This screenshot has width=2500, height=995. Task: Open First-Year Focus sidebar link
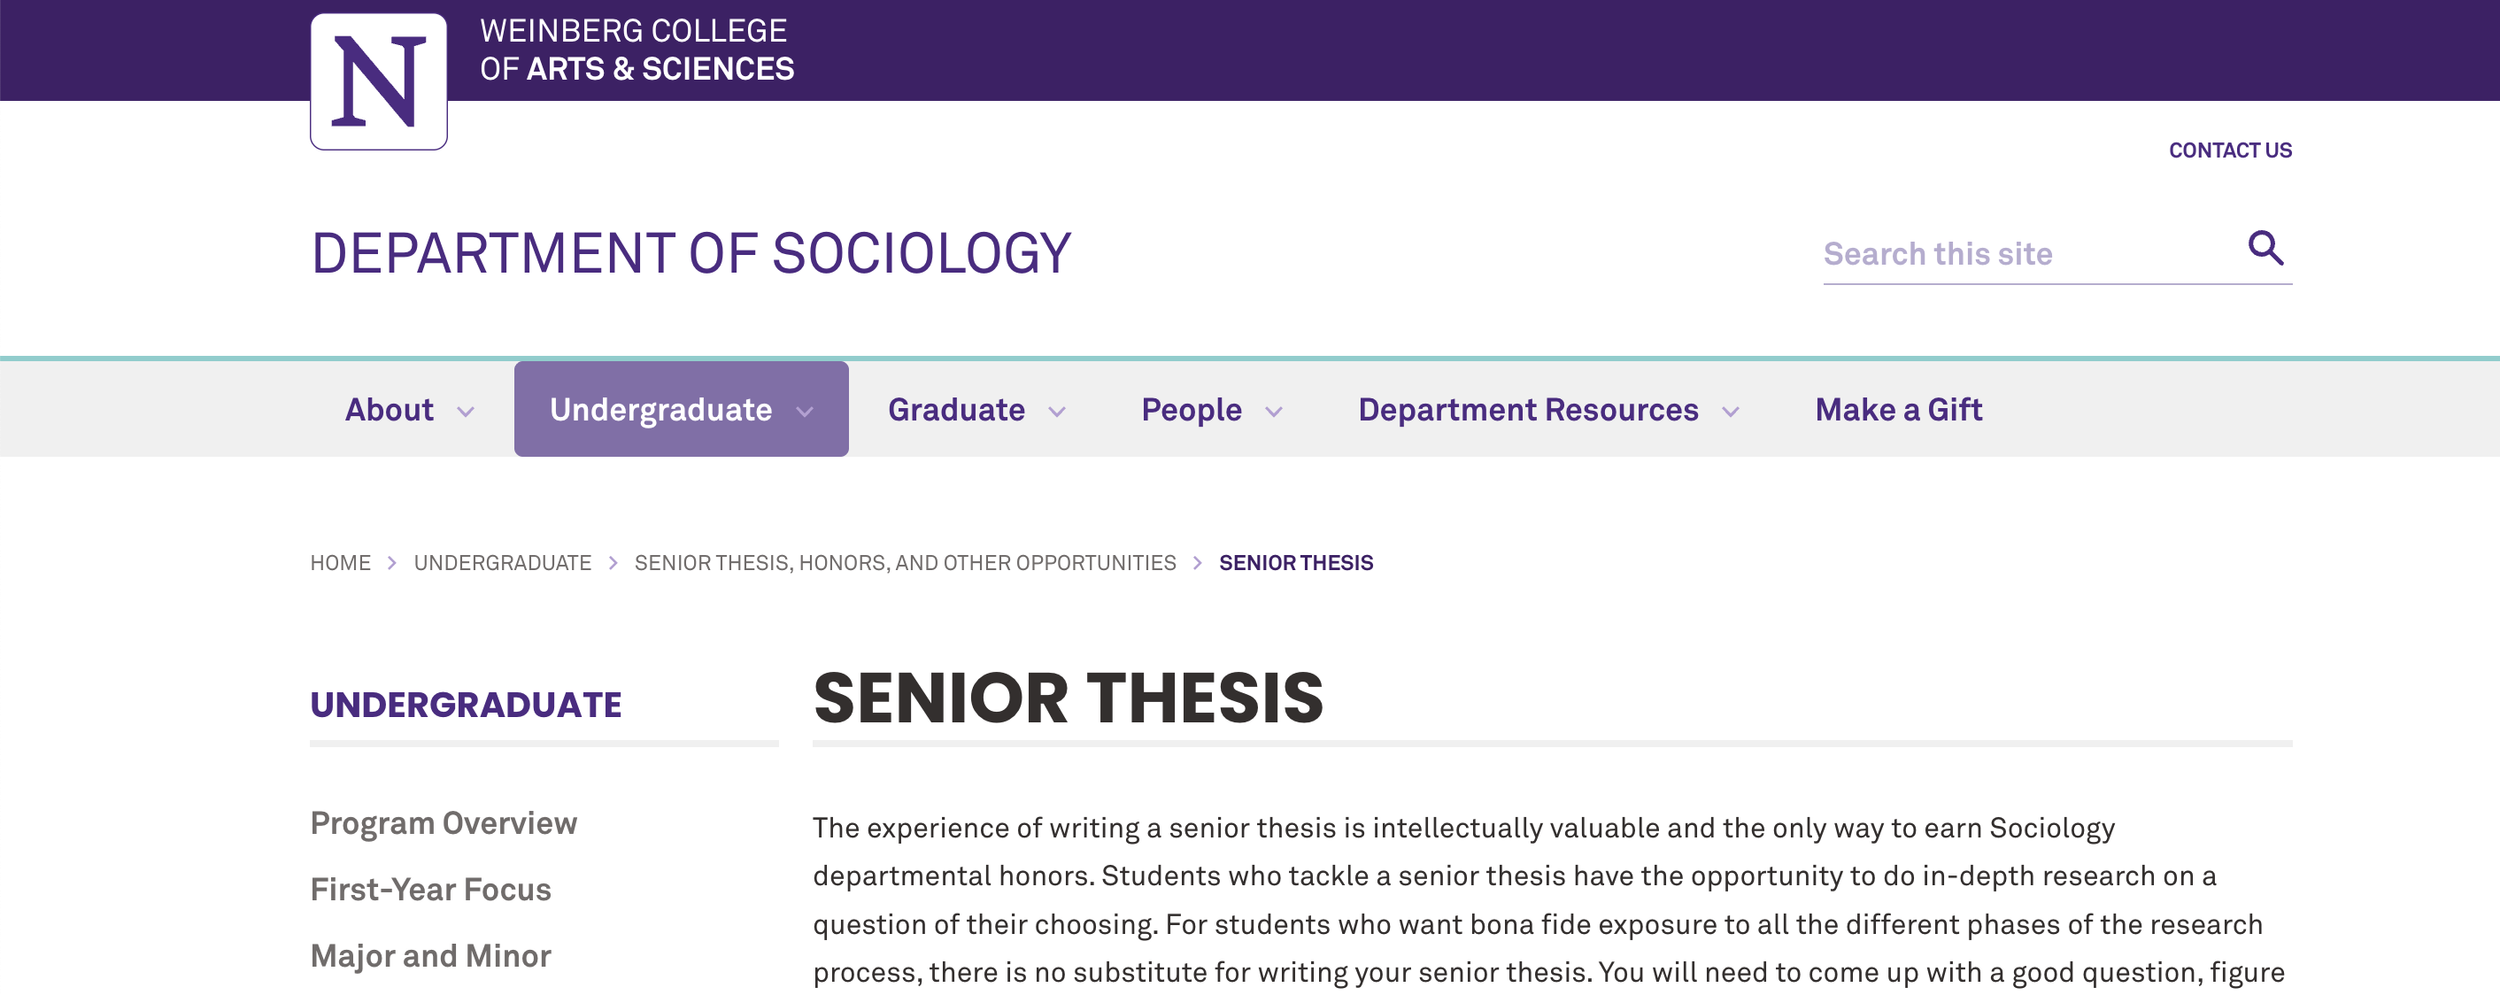point(430,889)
